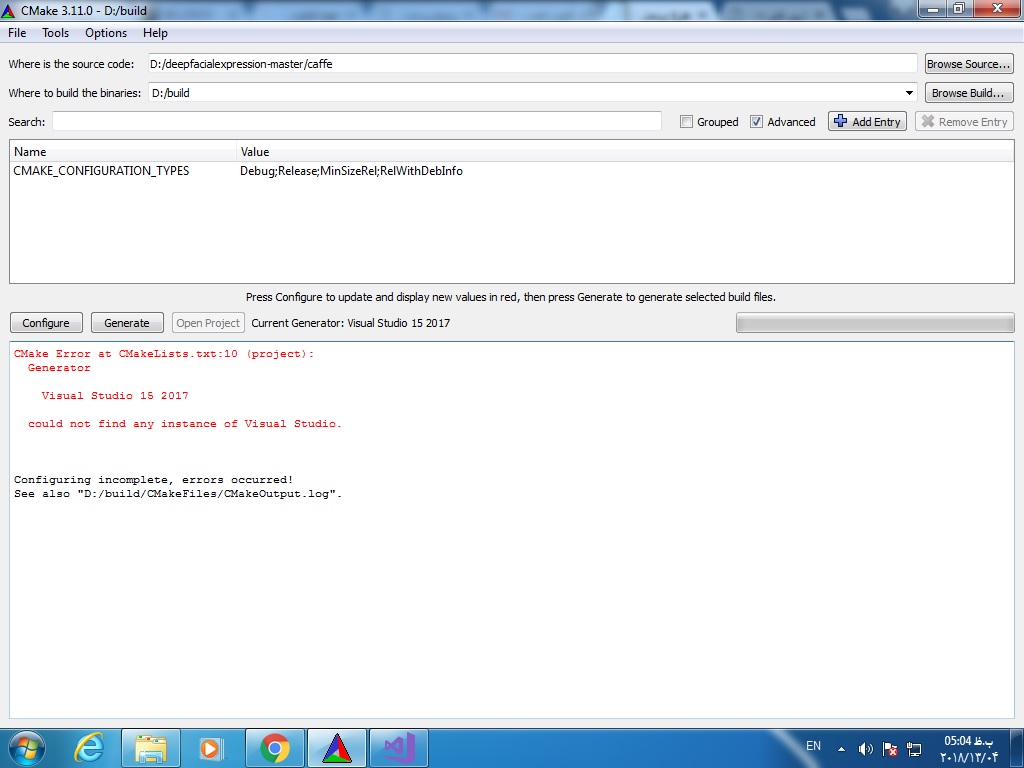Open the File menu
This screenshot has width=1024, height=768.
(x=17, y=33)
